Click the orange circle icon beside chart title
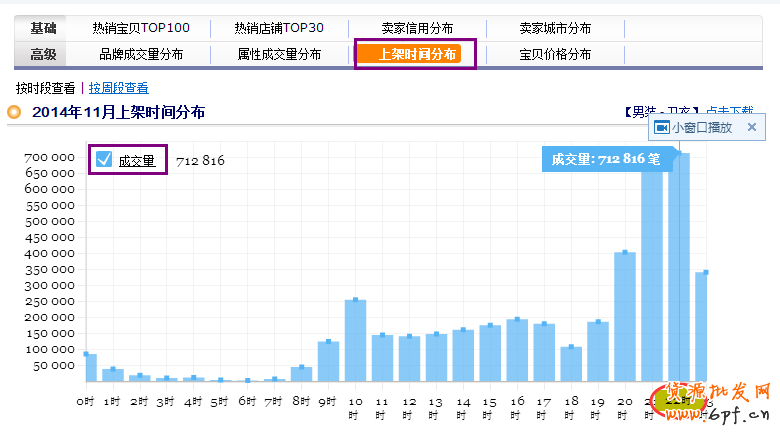The height and width of the screenshot is (436, 780). pyautogui.click(x=14, y=112)
